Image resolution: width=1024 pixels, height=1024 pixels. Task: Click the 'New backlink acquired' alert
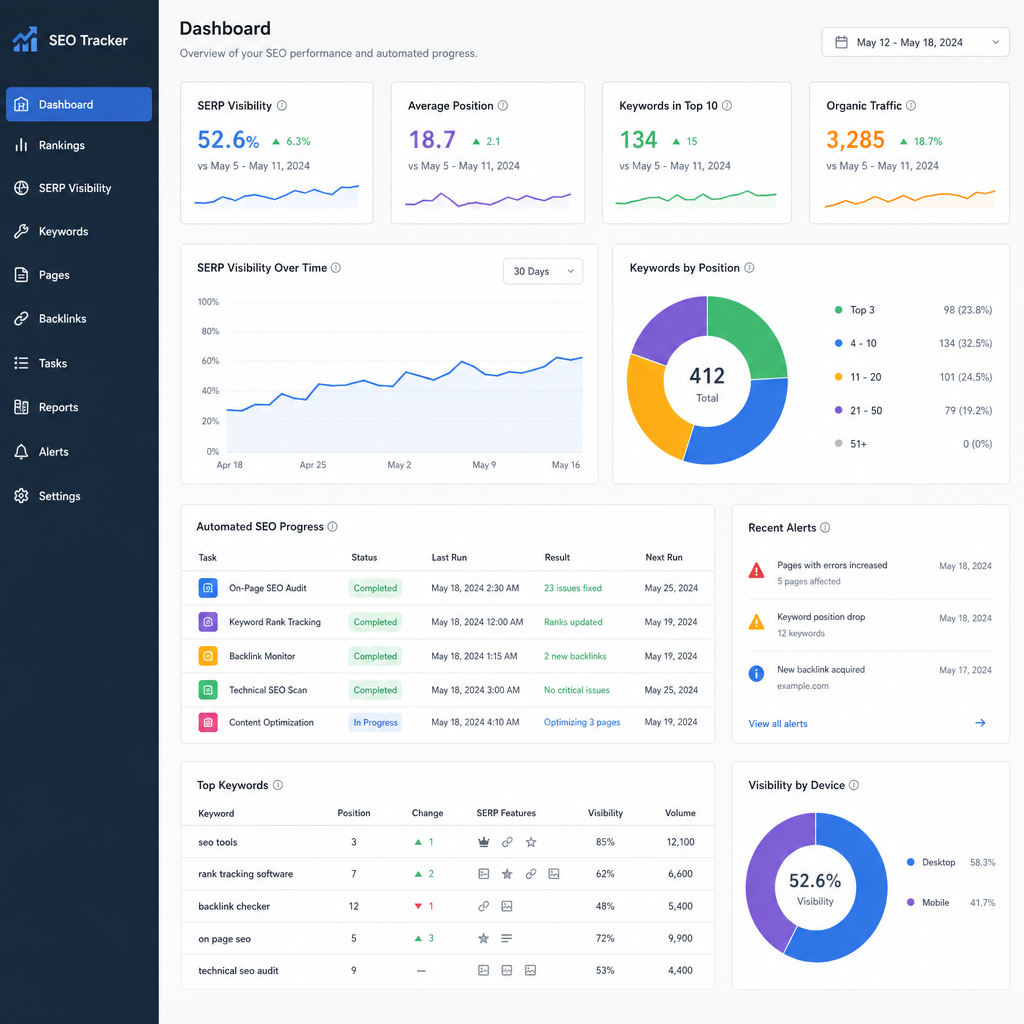pos(821,670)
